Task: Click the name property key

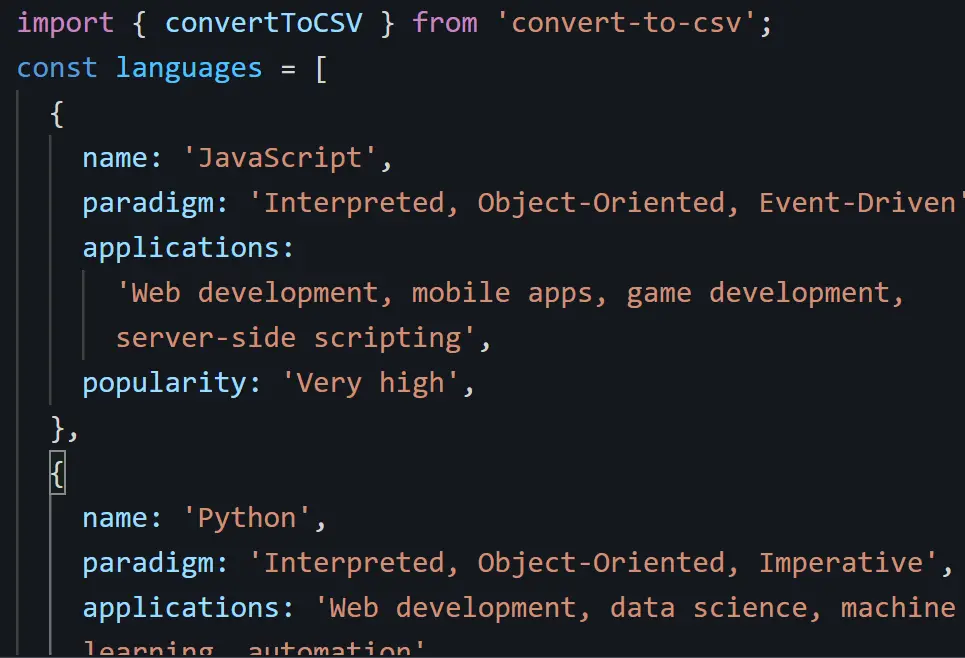Action: (x=113, y=157)
